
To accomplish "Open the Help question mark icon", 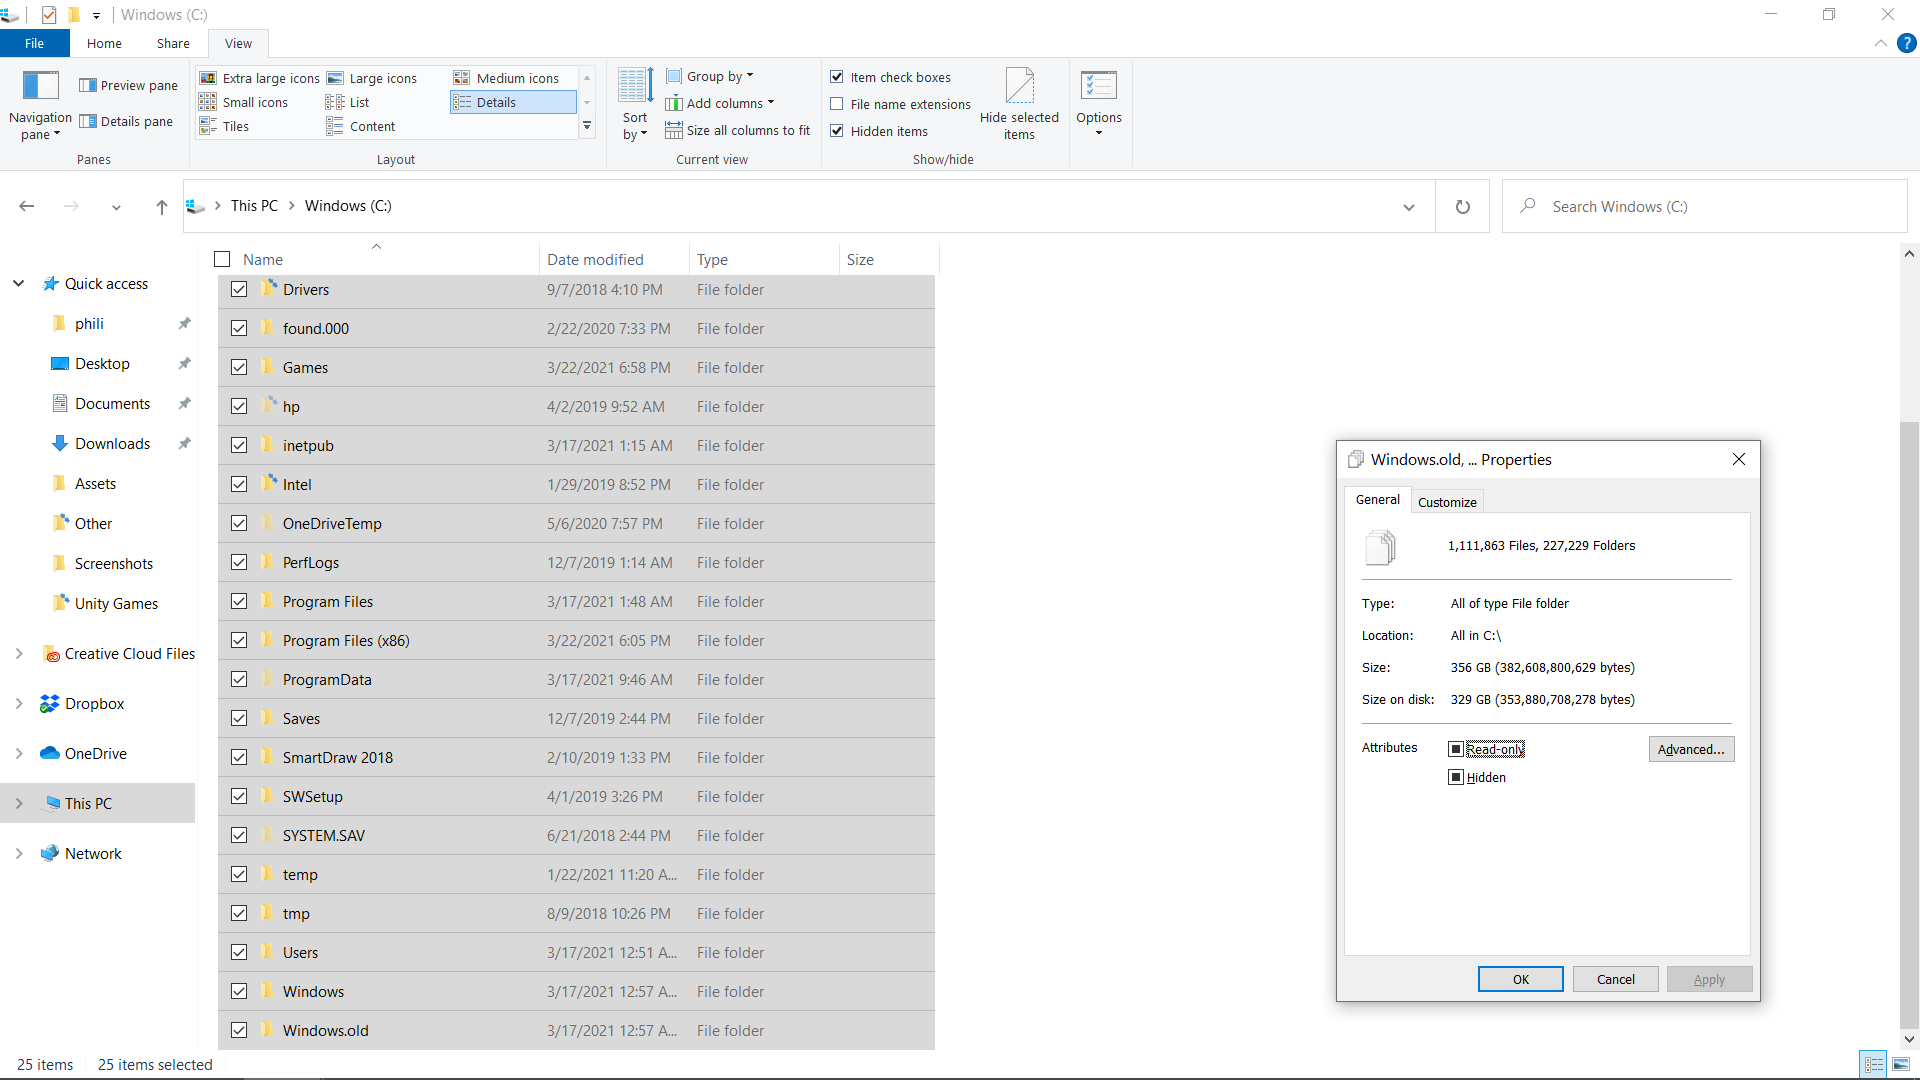I will tap(1907, 43).
